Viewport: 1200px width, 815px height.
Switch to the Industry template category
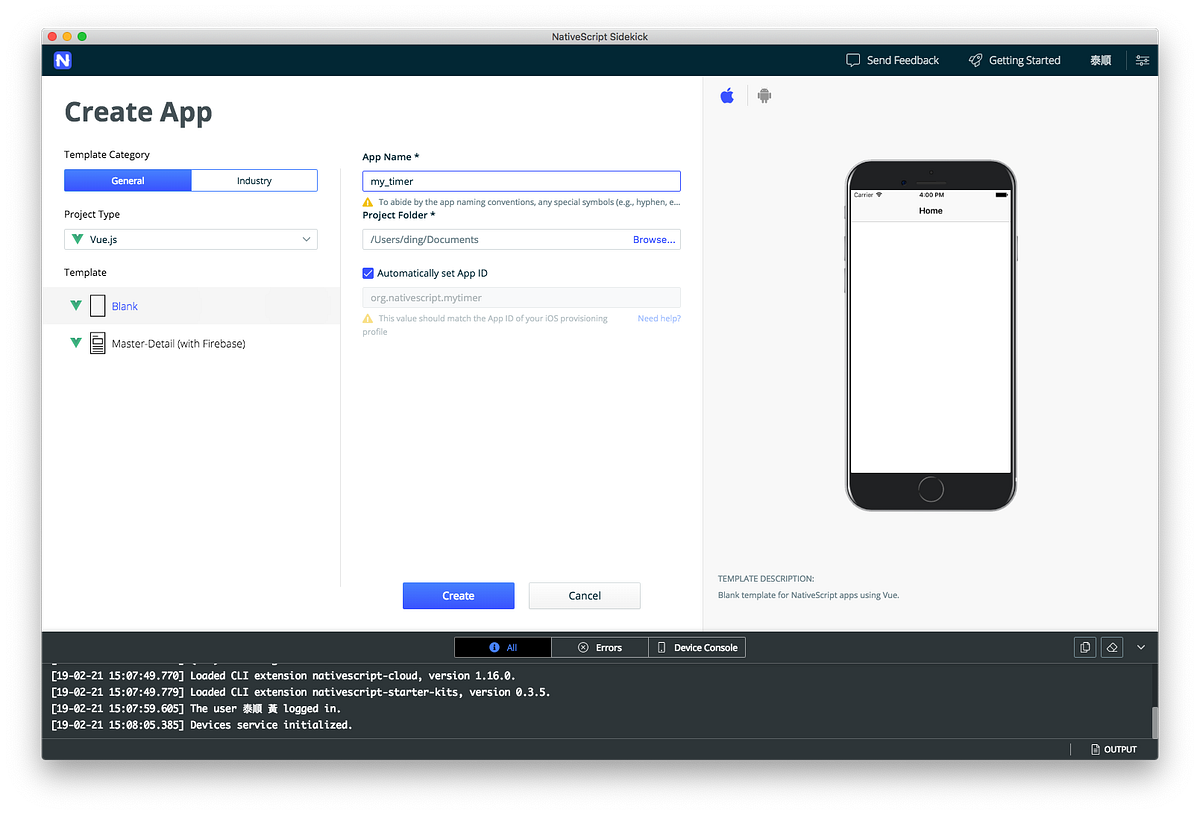(254, 180)
